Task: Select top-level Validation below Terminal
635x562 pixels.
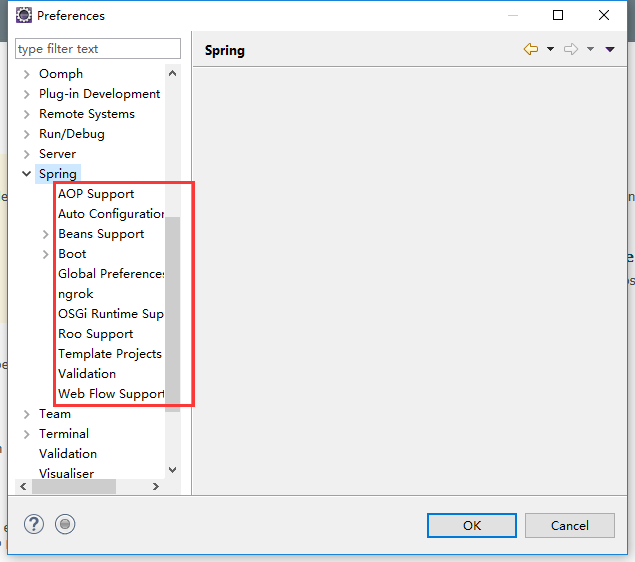Action: pos(68,454)
